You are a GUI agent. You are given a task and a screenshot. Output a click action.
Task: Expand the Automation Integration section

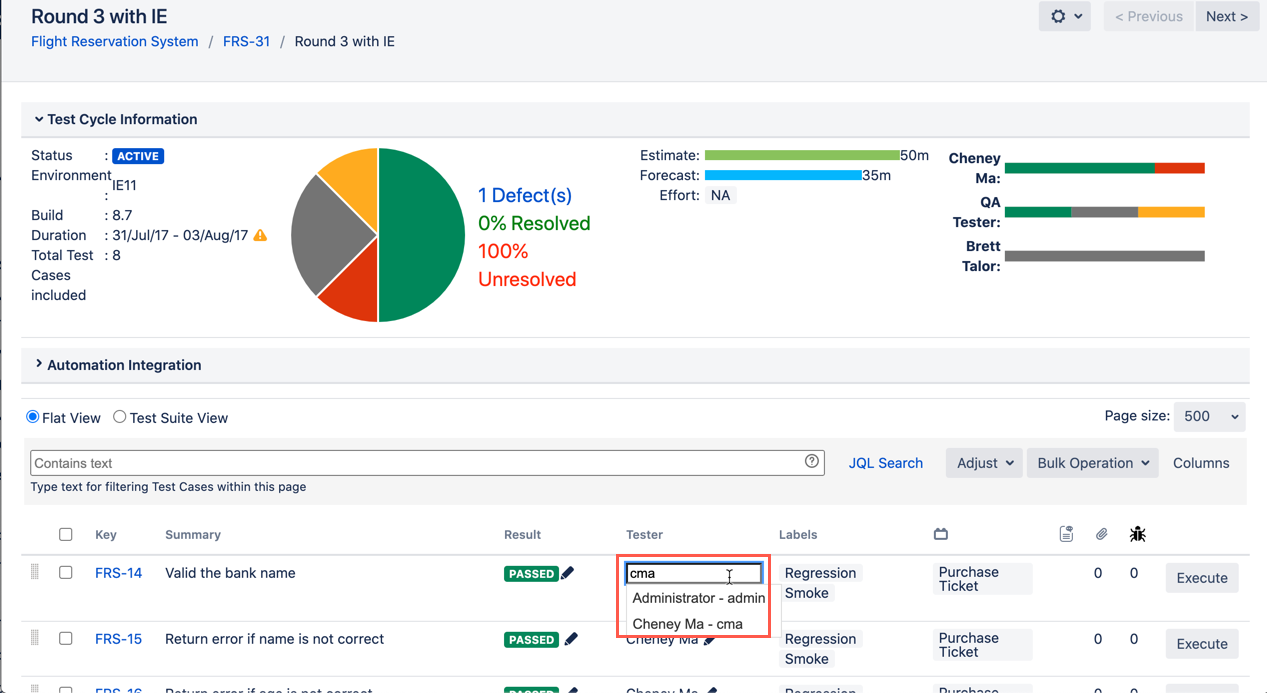(x=39, y=365)
